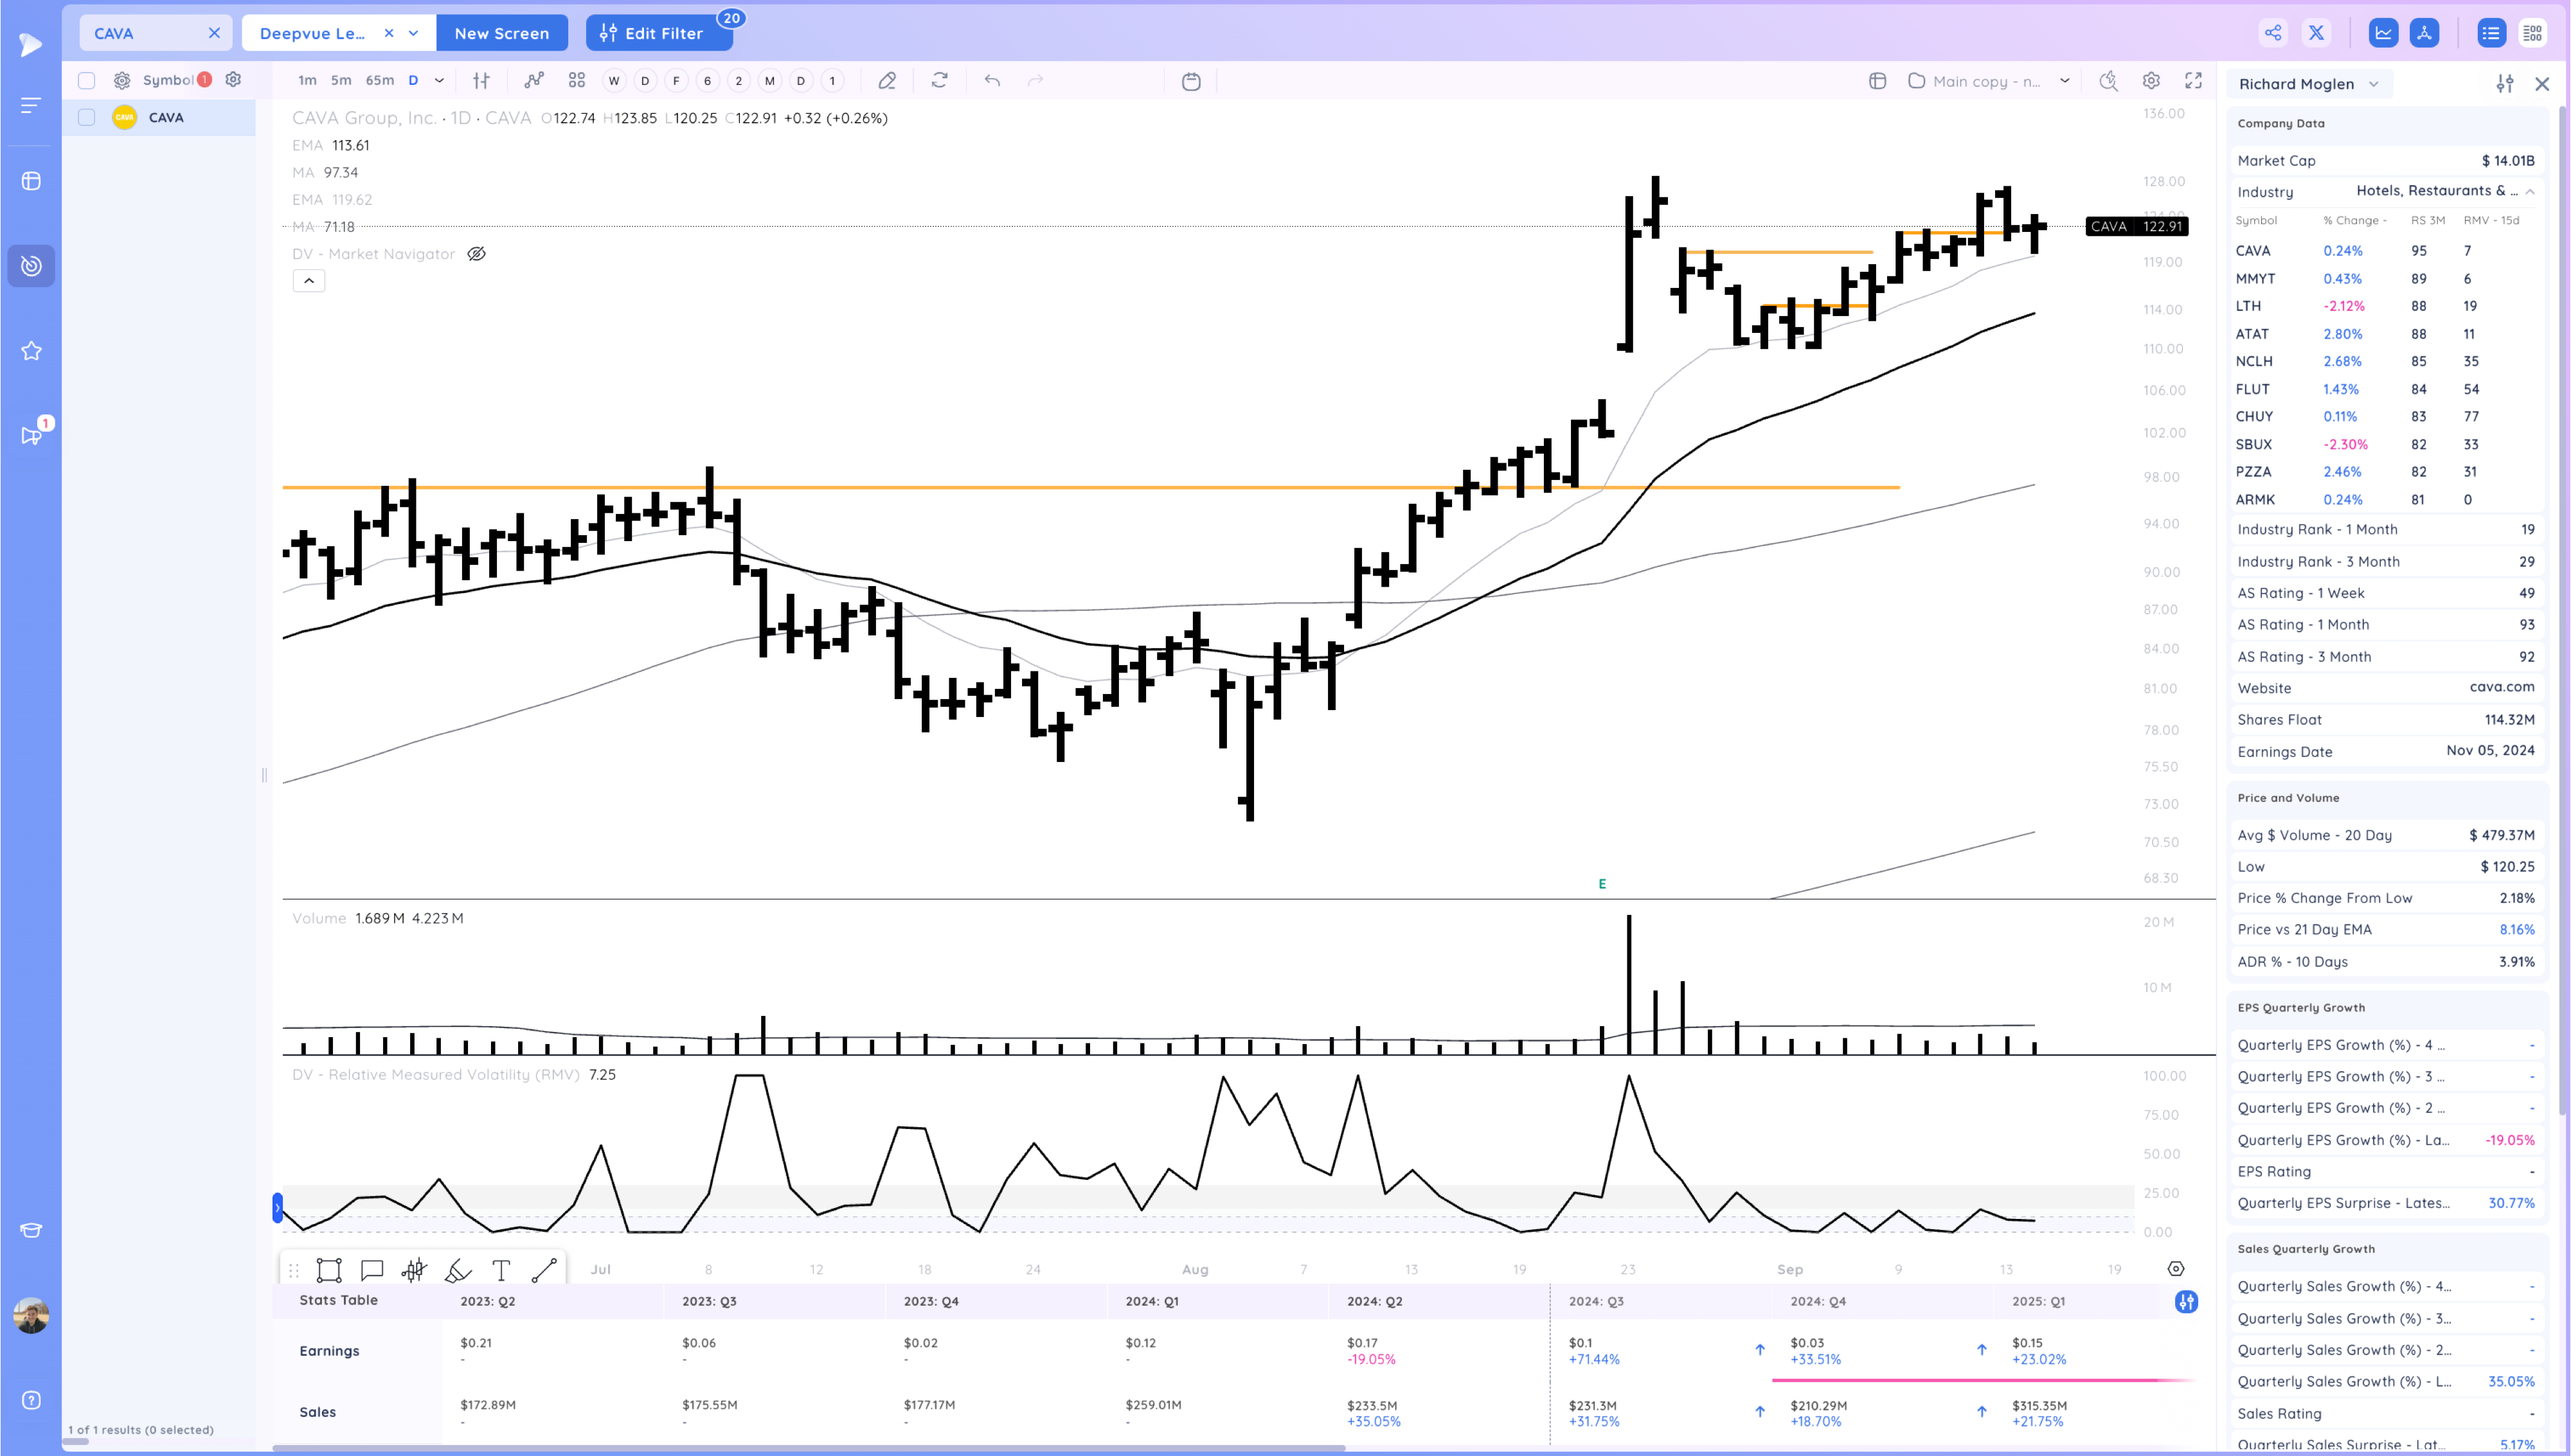The height and width of the screenshot is (1456, 2571).
Task: Click the fullscreen chart icon
Action: pos(2193,81)
